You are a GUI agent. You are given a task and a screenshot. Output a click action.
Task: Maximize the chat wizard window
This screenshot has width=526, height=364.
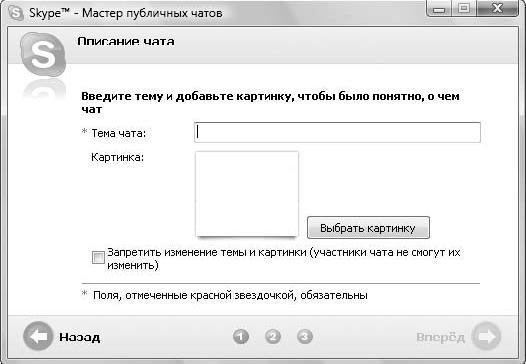464,8
